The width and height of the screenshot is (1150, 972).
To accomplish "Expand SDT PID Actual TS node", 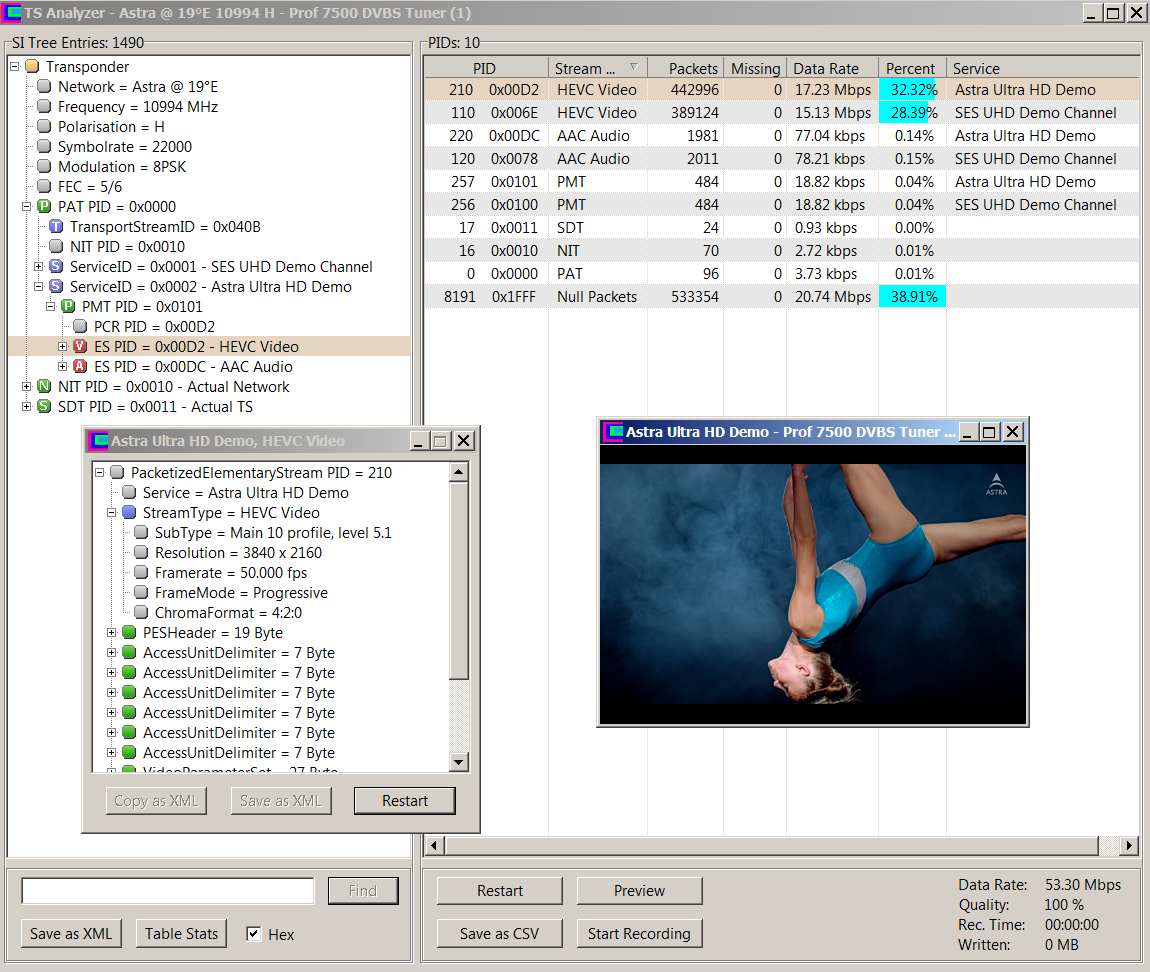I will coord(26,406).
